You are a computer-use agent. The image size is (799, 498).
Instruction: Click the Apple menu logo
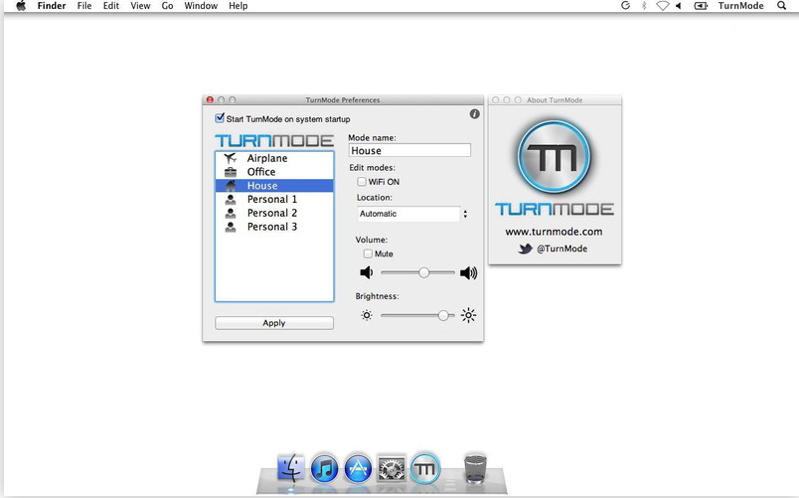click(21, 6)
